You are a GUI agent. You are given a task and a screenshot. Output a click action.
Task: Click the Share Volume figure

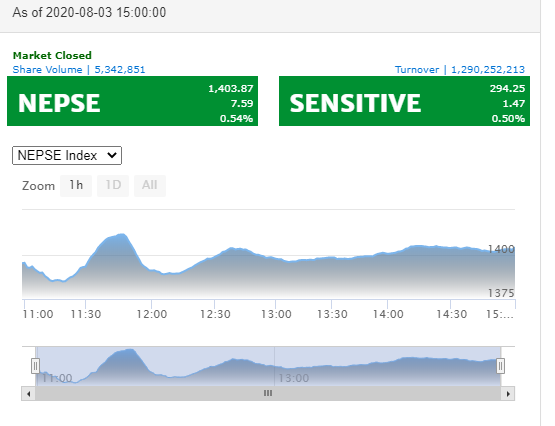pos(120,69)
